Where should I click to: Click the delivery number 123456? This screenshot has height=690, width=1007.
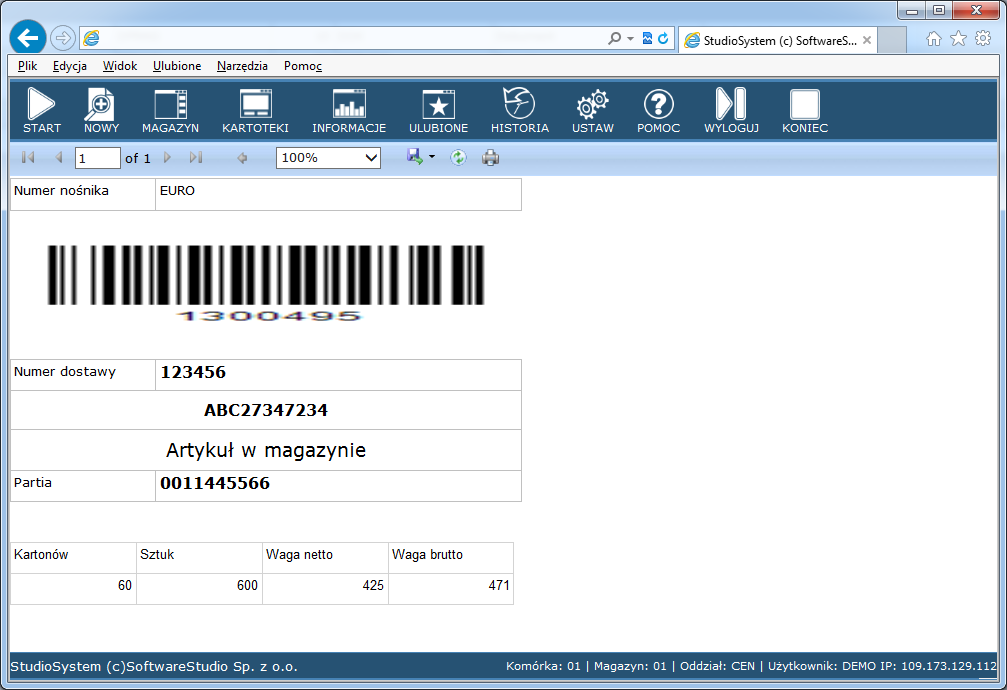tap(193, 372)
